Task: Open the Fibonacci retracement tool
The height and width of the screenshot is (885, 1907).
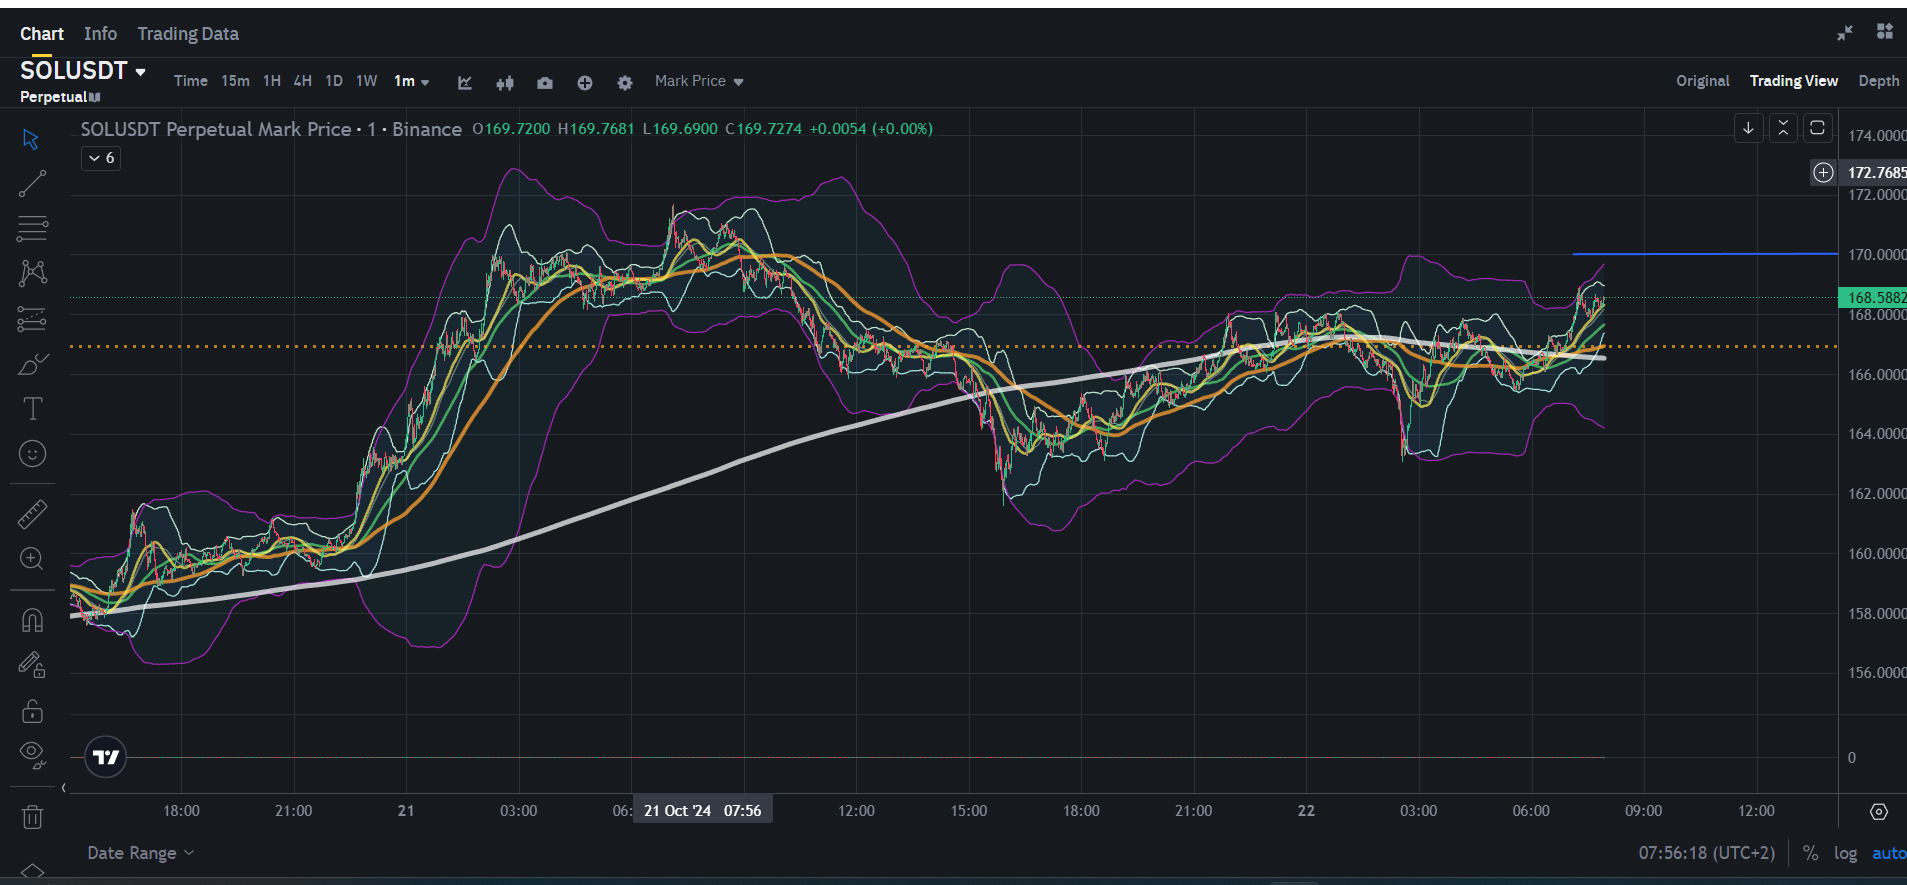Action: tap(32, 229)
